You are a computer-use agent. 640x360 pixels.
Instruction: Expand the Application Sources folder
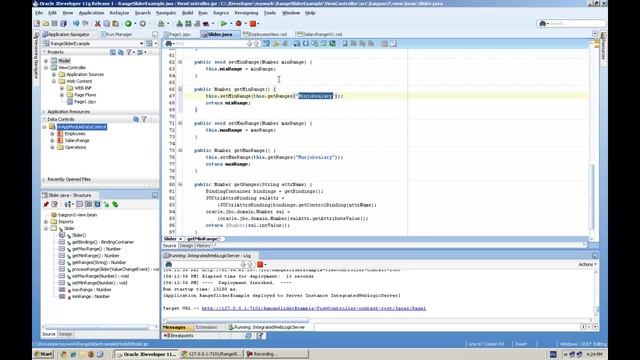pos(54,75)
